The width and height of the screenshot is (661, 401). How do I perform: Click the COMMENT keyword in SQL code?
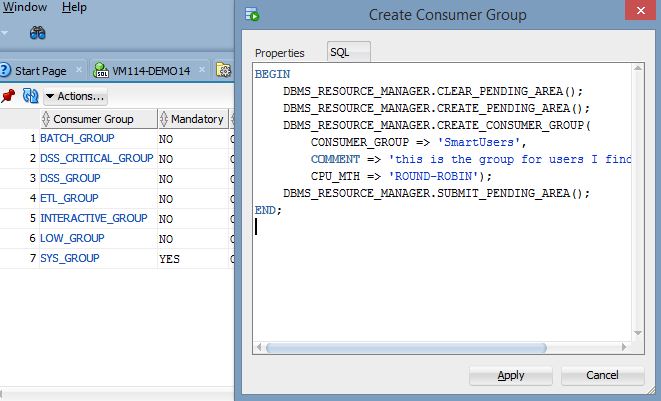pos(335,159)
